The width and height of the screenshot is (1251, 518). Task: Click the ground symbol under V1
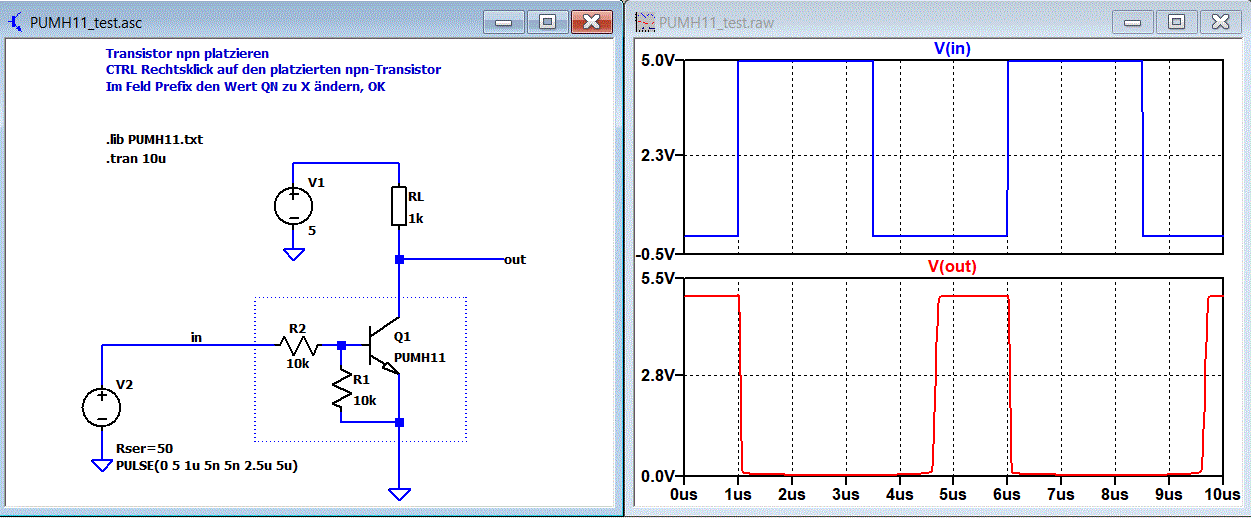coord(293,254)
